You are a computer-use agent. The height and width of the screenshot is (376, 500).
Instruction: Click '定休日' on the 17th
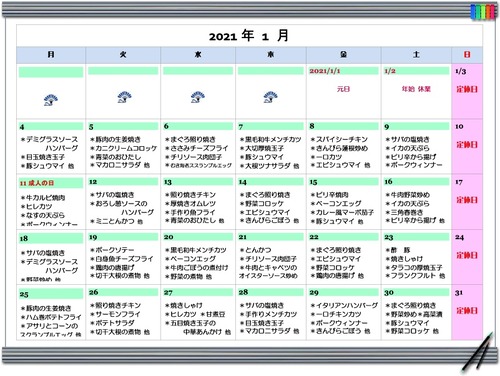tap(467, 200)
